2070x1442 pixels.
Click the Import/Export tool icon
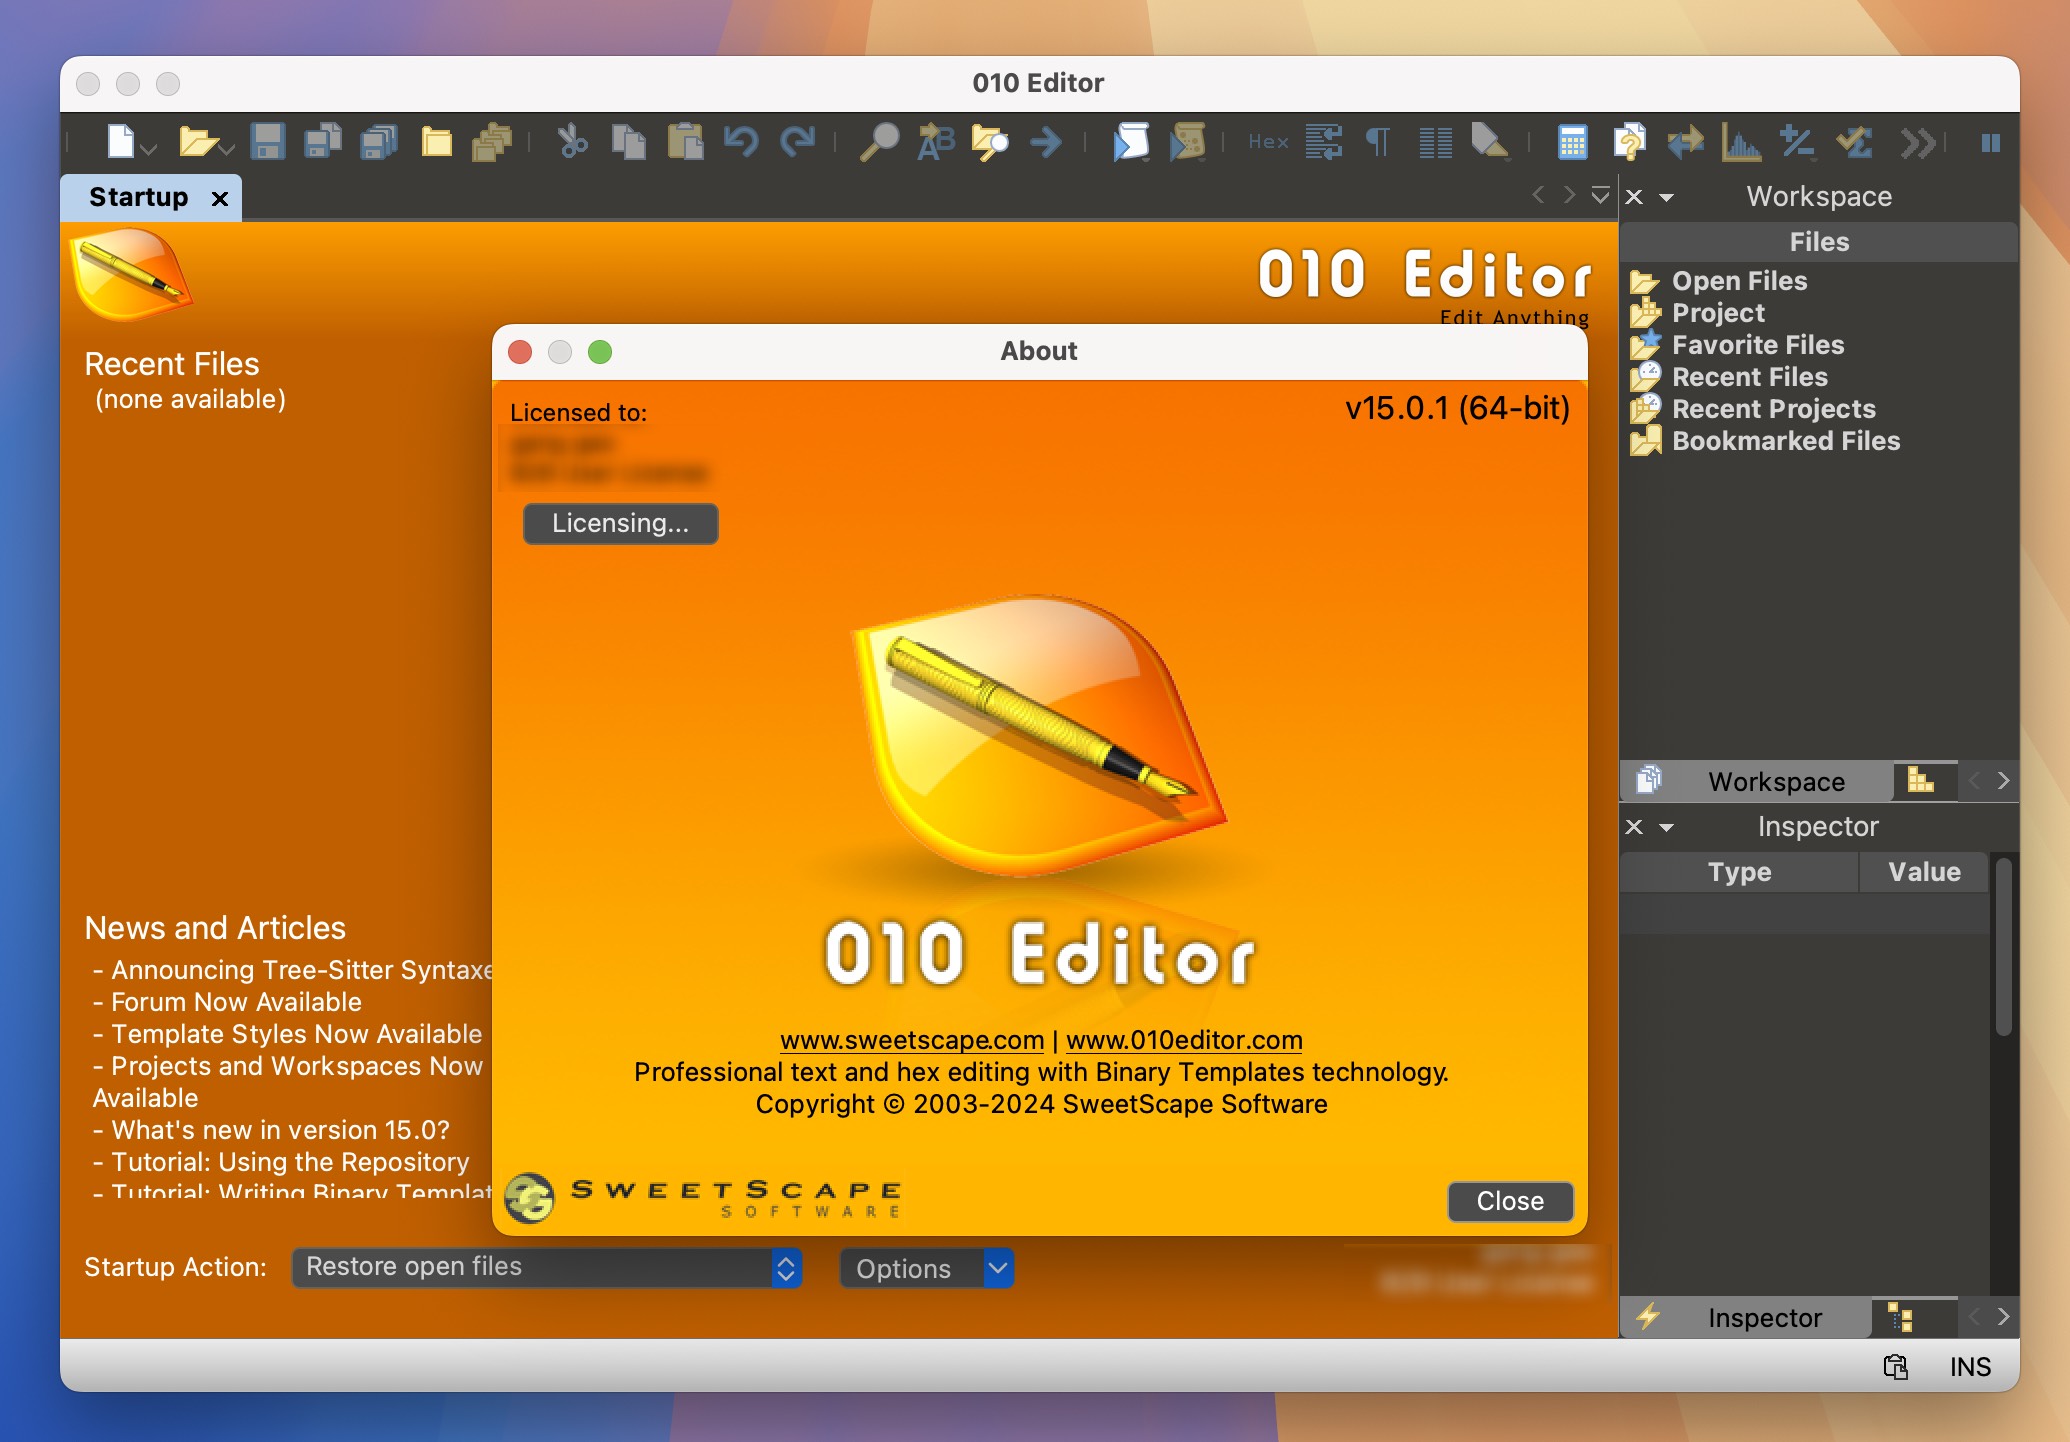[1685, 143]
